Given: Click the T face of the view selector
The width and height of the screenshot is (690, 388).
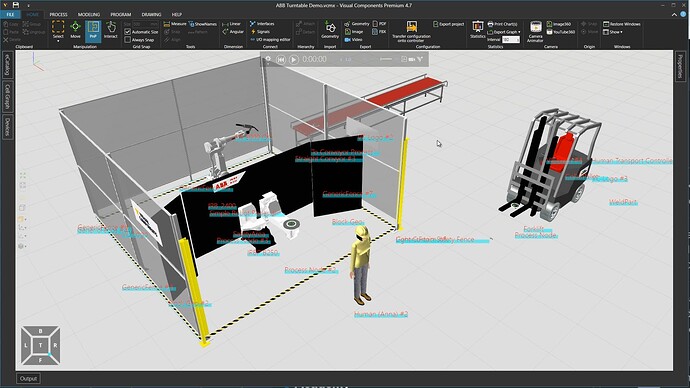Looking at the screenshot, I should (x=40, y=345).
